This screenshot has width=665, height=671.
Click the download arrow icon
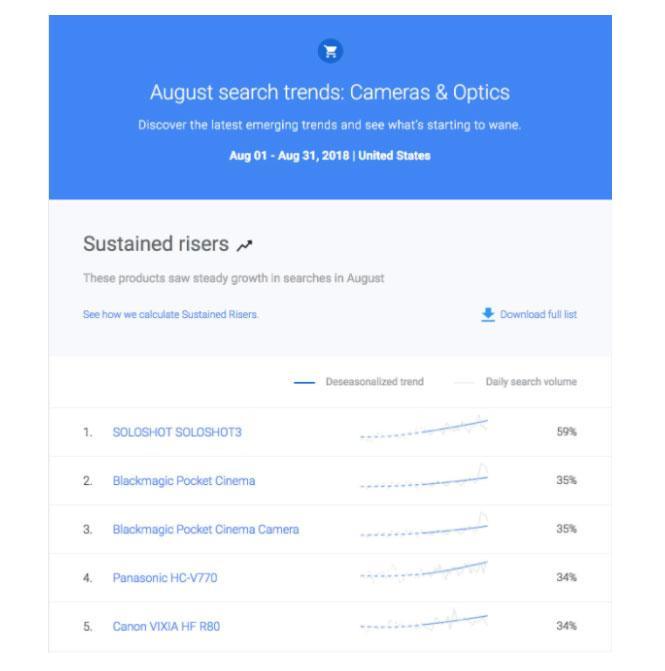tap(487, 315)
